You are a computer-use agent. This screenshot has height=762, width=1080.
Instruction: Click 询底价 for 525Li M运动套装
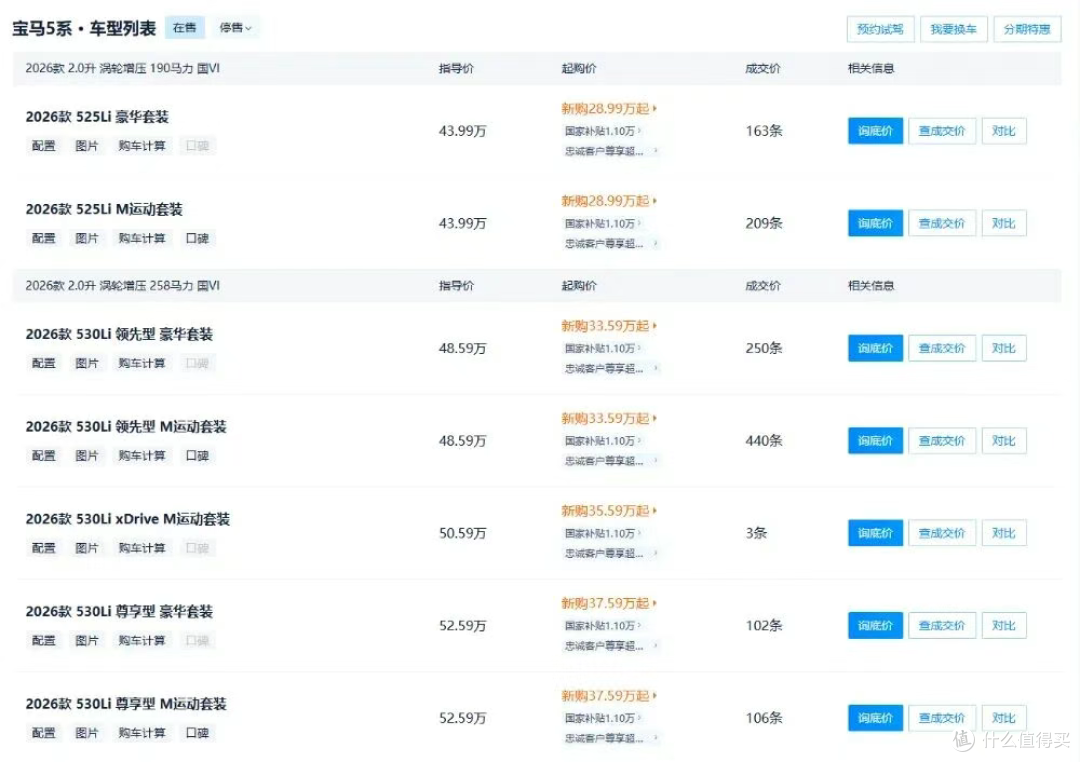[x=875, y=223]
